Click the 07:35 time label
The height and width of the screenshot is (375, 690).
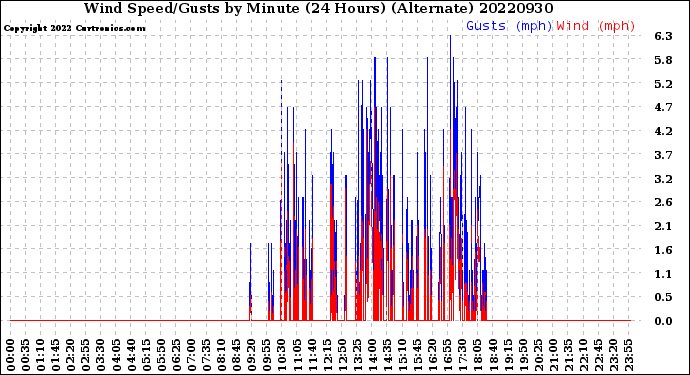tap(206, 355)
